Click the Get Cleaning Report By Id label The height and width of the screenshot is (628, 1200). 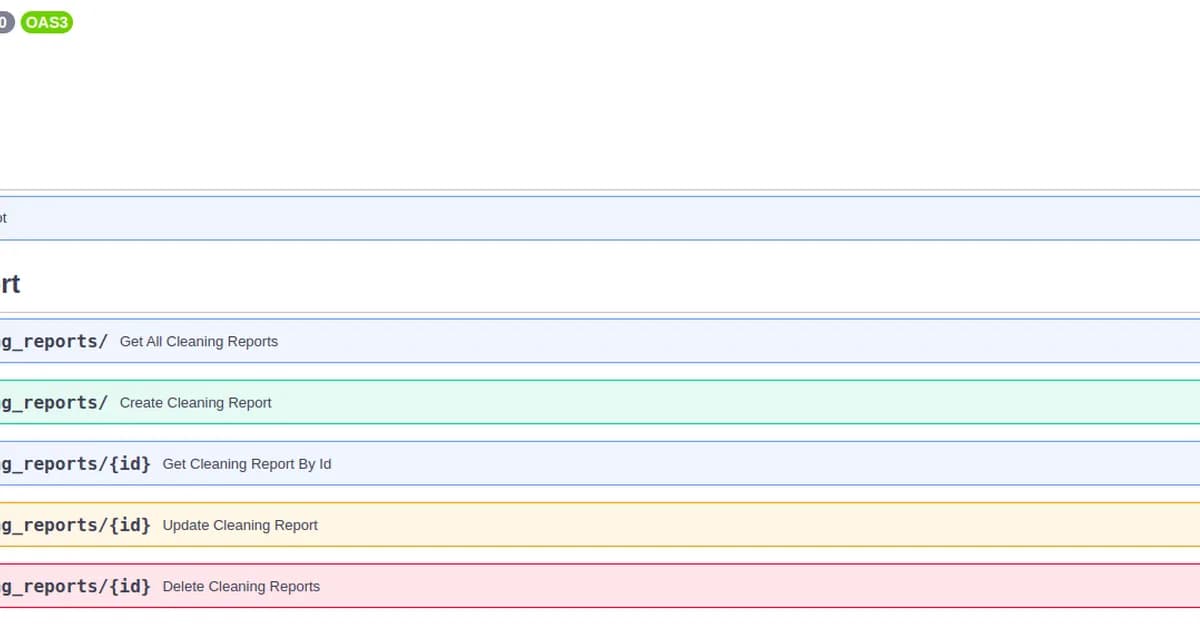[246, 463]
